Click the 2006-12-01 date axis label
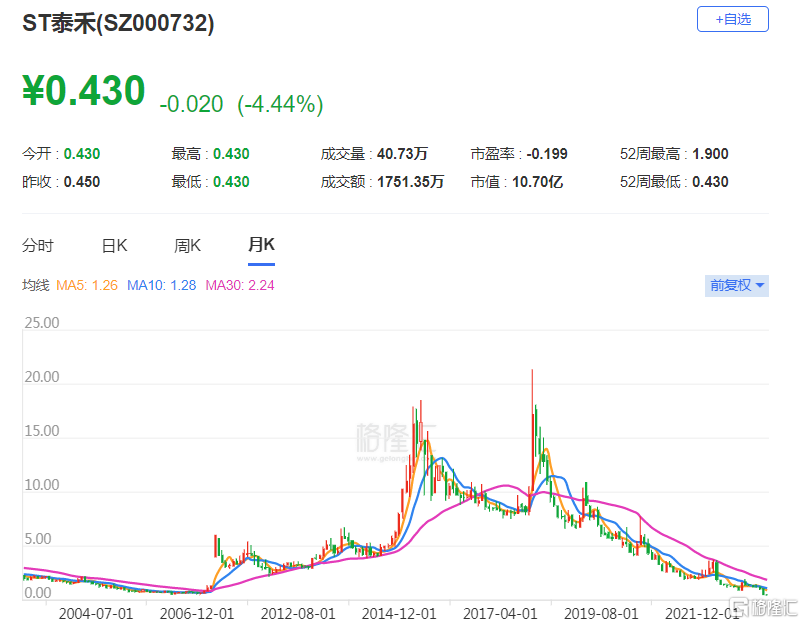Image resolution: width=804 pixels, height=624 pixels. 197,613
